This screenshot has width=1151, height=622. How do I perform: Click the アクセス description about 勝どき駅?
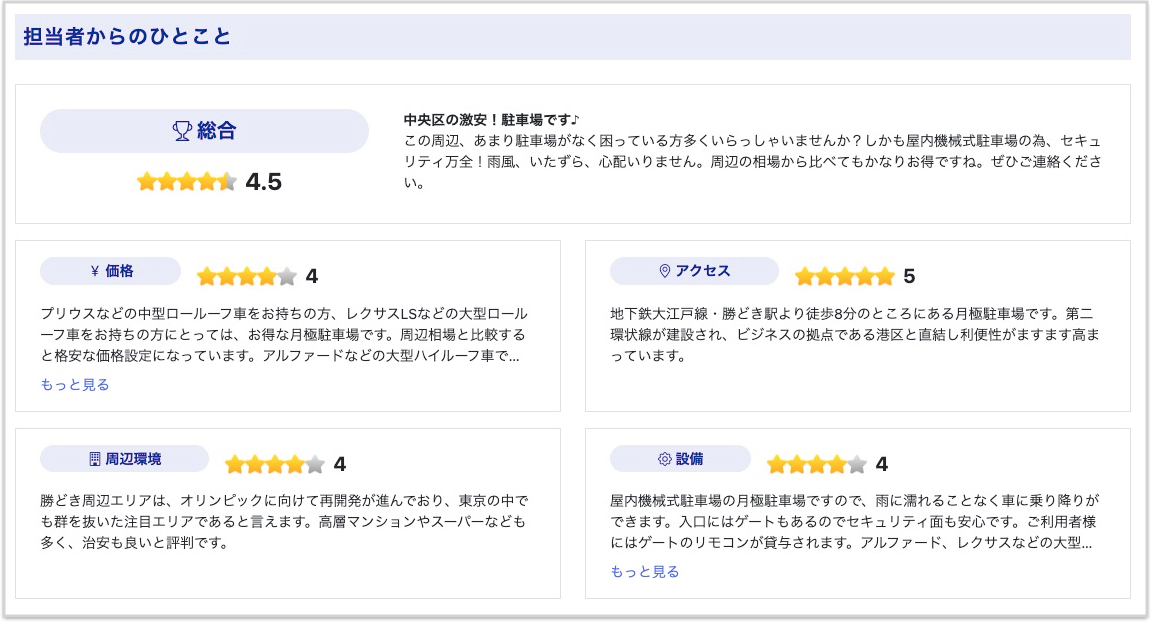[854, 334]
